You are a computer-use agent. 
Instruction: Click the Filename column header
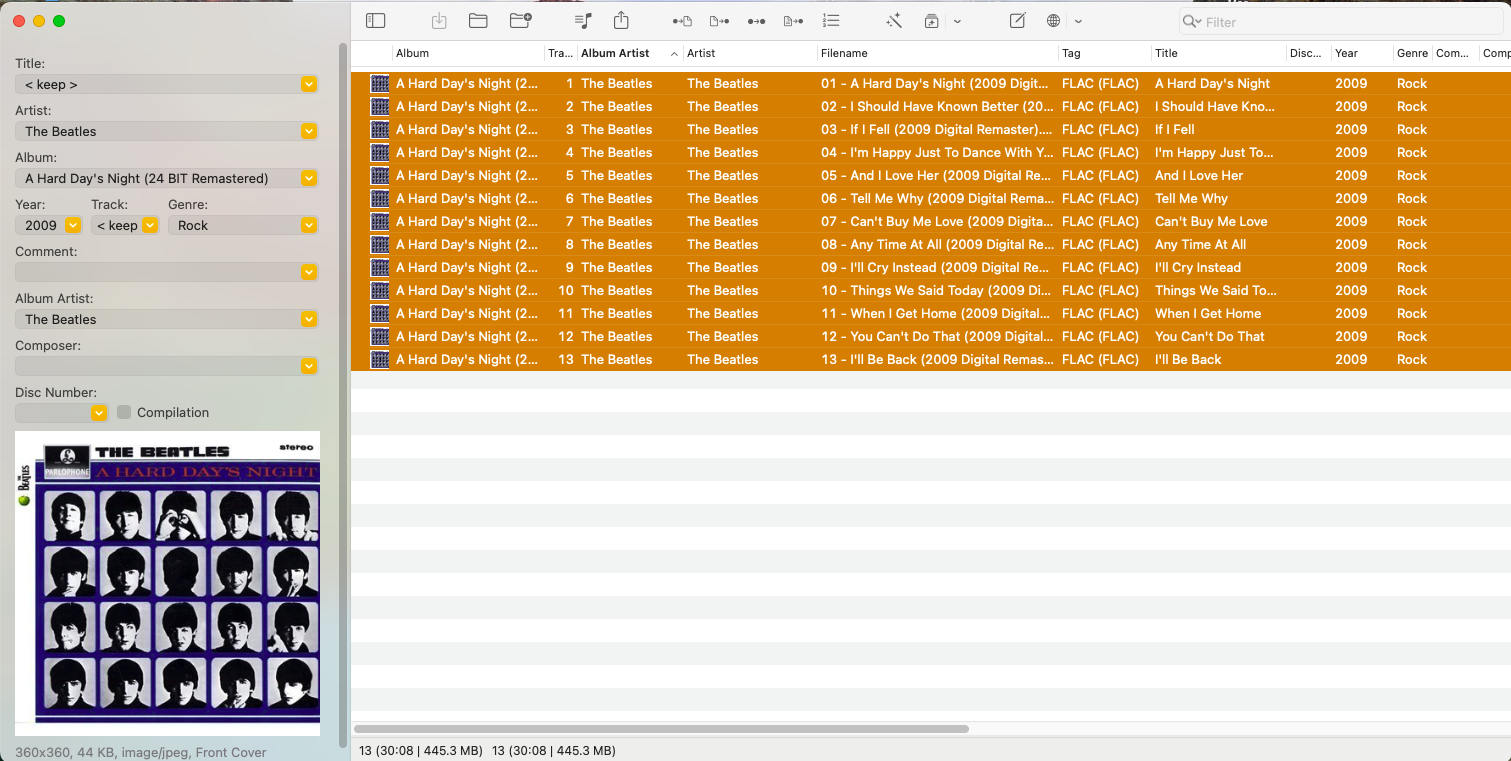(x=844, y=53)
